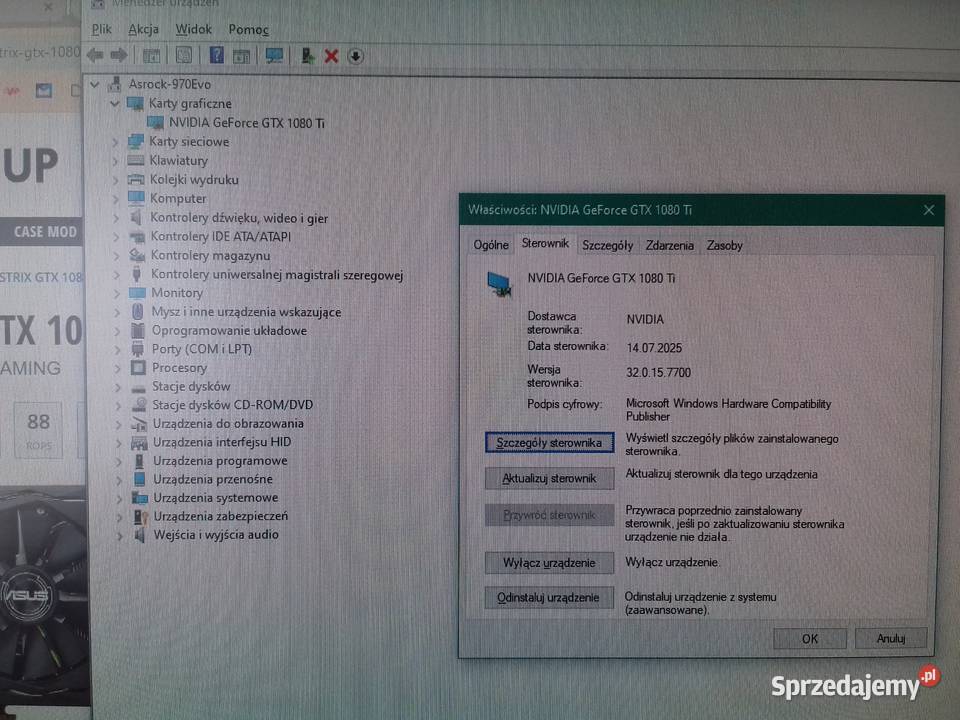
Task: Collapse the Asrock-970Evo root node
Action: coord(95,84)
